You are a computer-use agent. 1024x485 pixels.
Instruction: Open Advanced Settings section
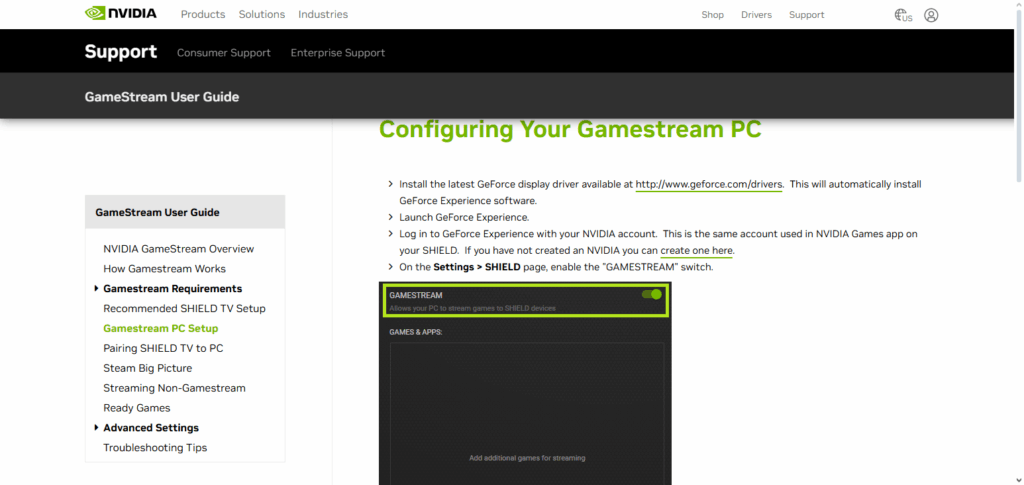[151, 428]
